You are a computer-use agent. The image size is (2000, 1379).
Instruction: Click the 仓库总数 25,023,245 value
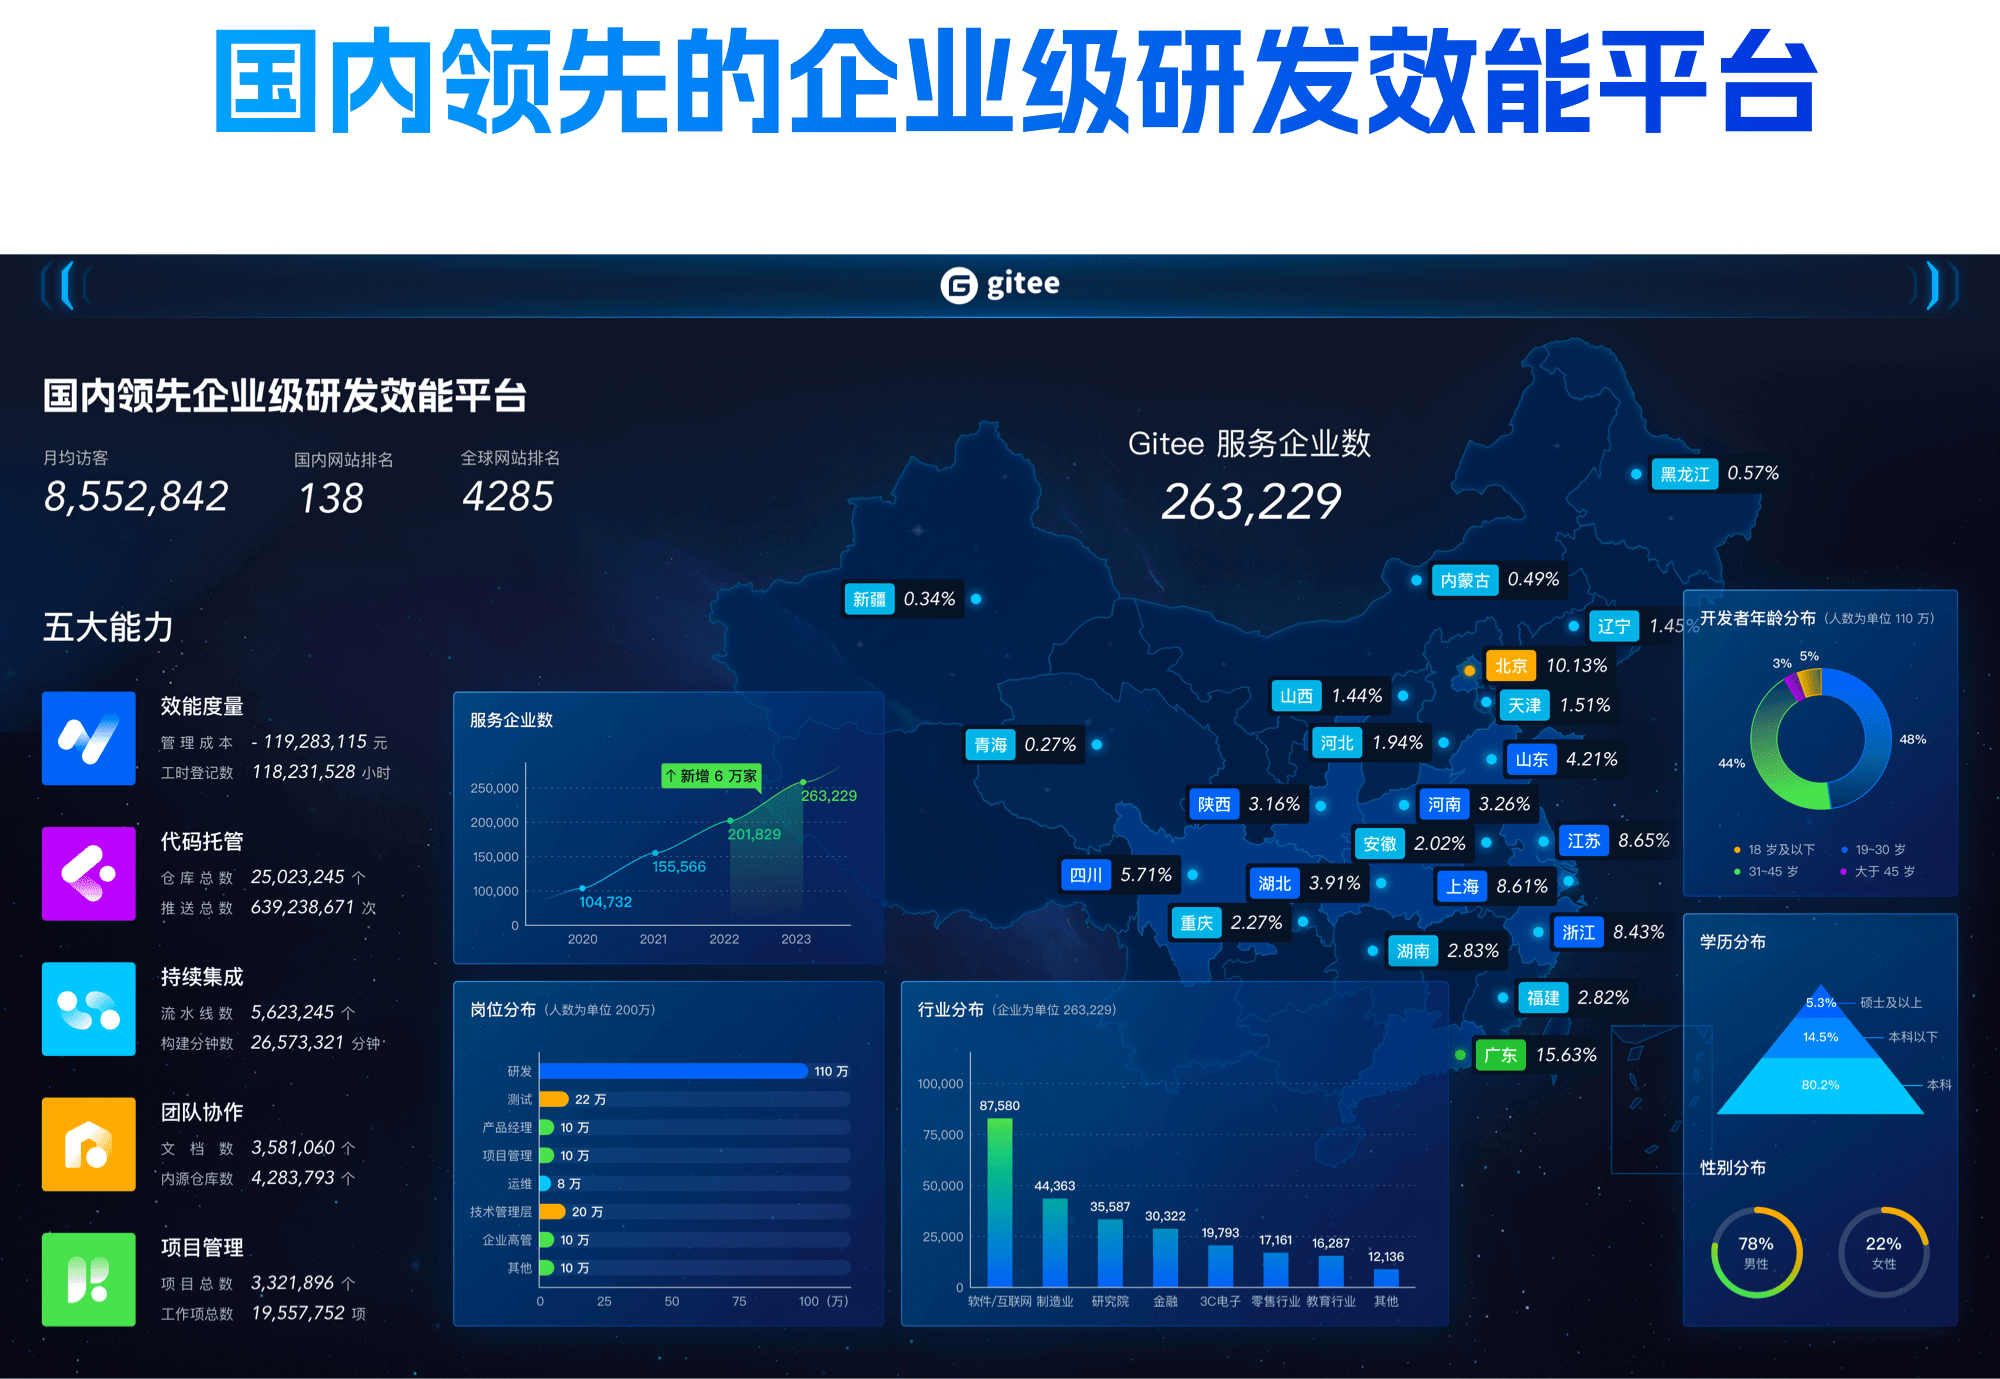click(297, 877)
